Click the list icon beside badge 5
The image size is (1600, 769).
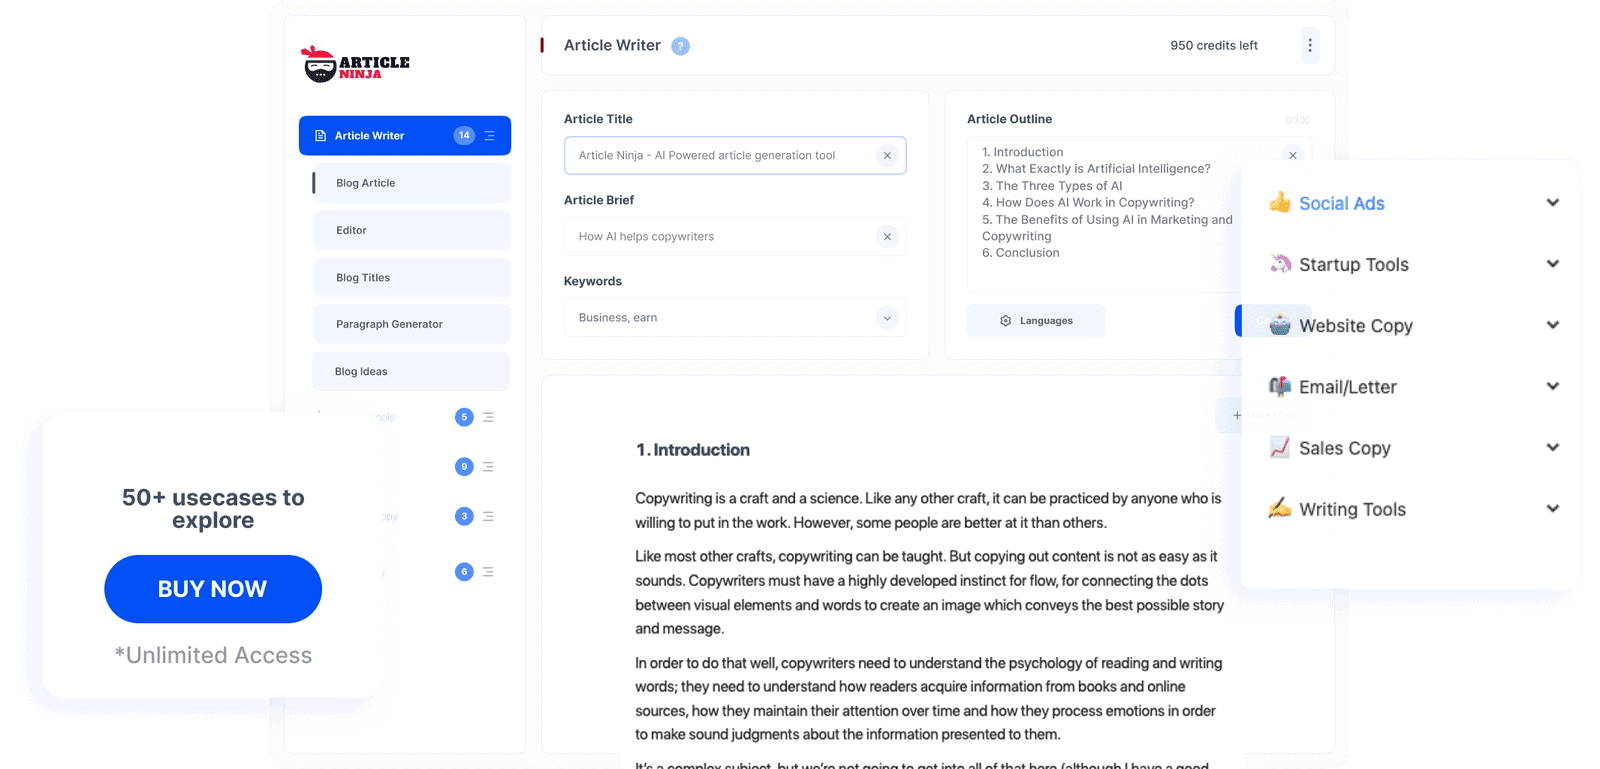488,417
